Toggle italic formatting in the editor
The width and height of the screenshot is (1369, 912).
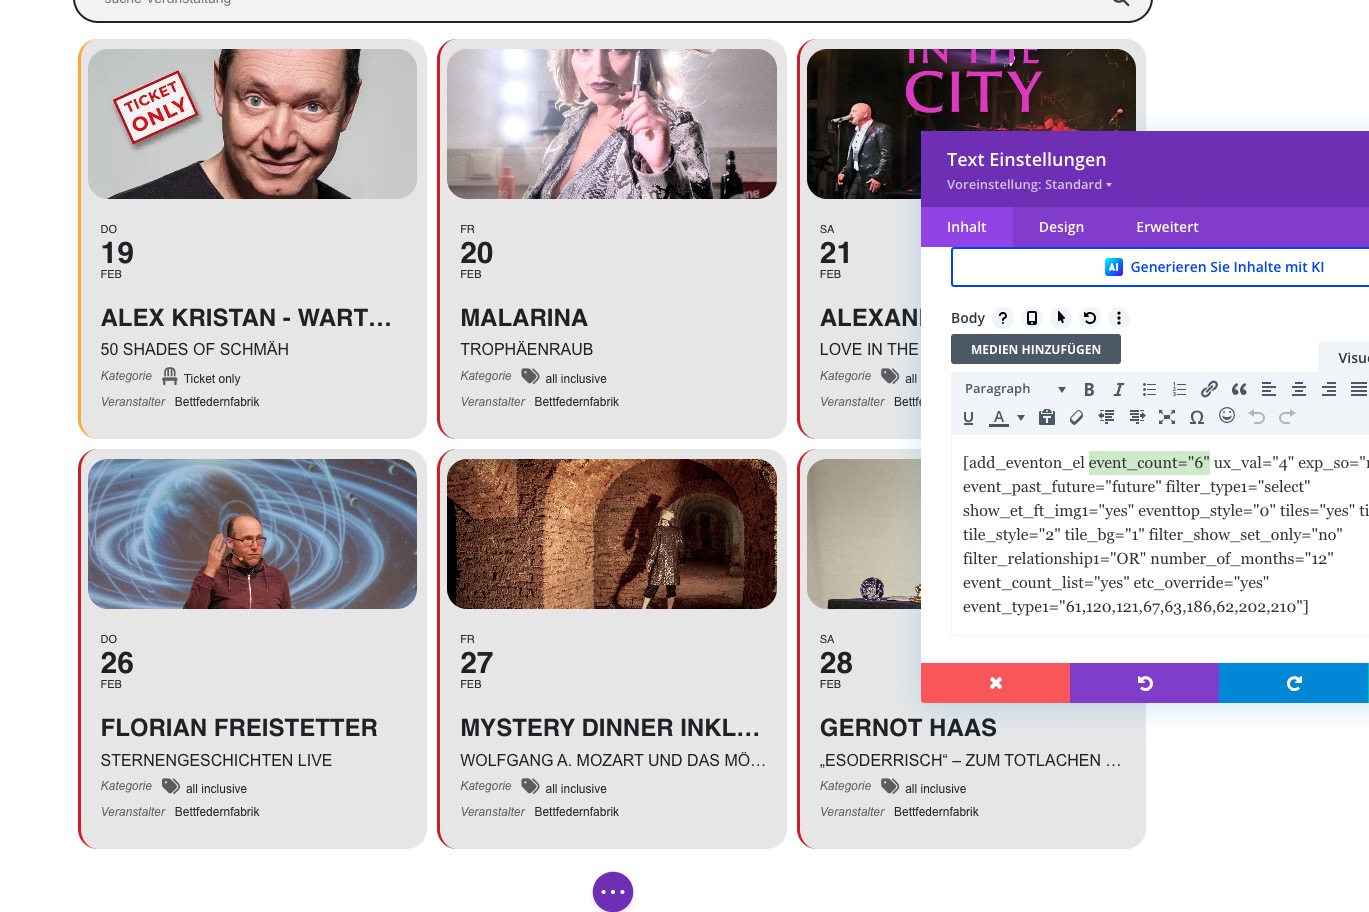(x=1119, y=389)
